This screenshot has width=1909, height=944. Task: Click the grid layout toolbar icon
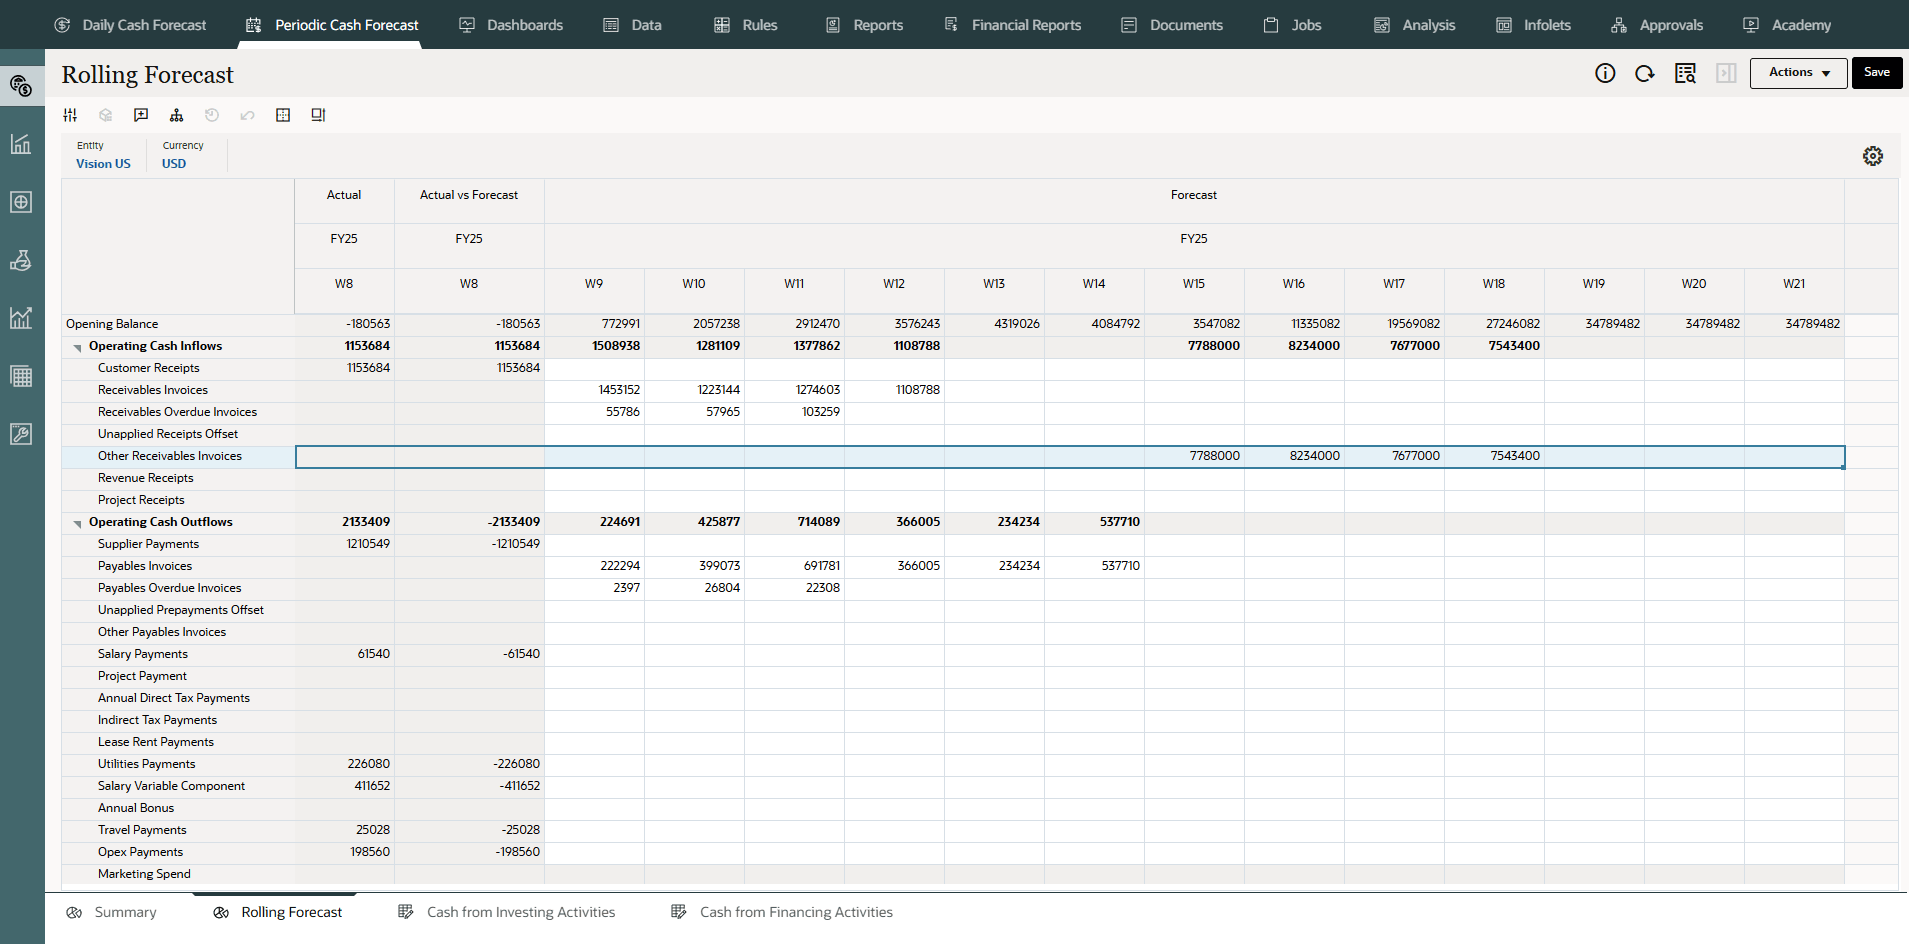[x=283, y=115]
